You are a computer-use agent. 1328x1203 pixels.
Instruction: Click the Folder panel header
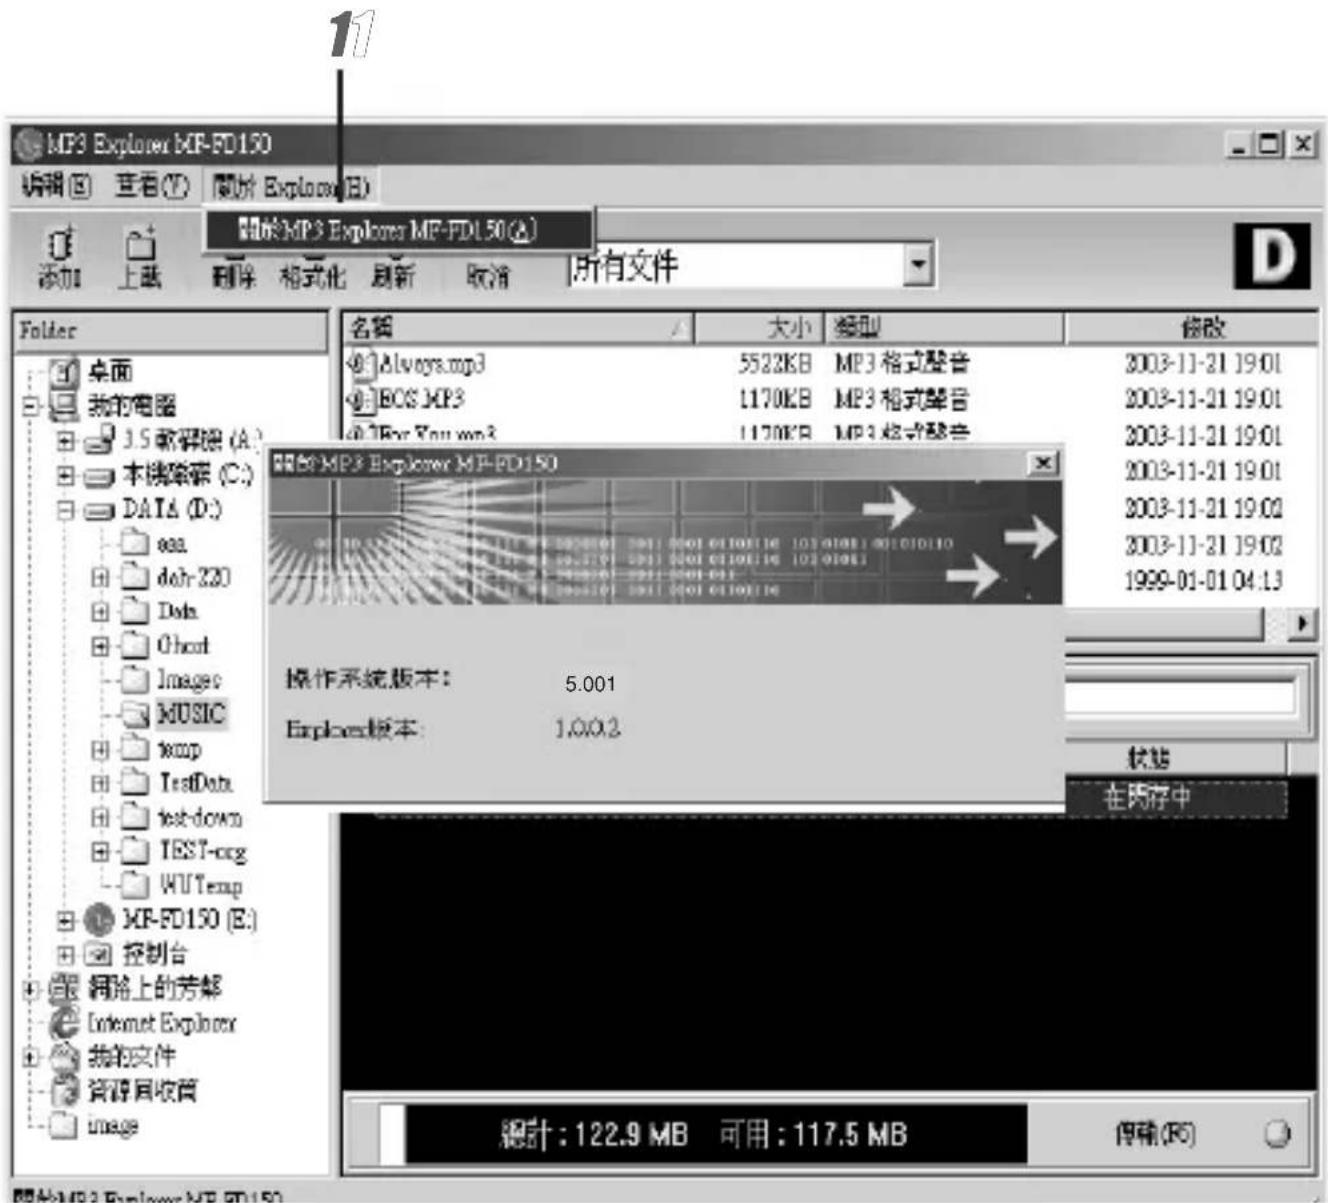click(x=172, y=330)
